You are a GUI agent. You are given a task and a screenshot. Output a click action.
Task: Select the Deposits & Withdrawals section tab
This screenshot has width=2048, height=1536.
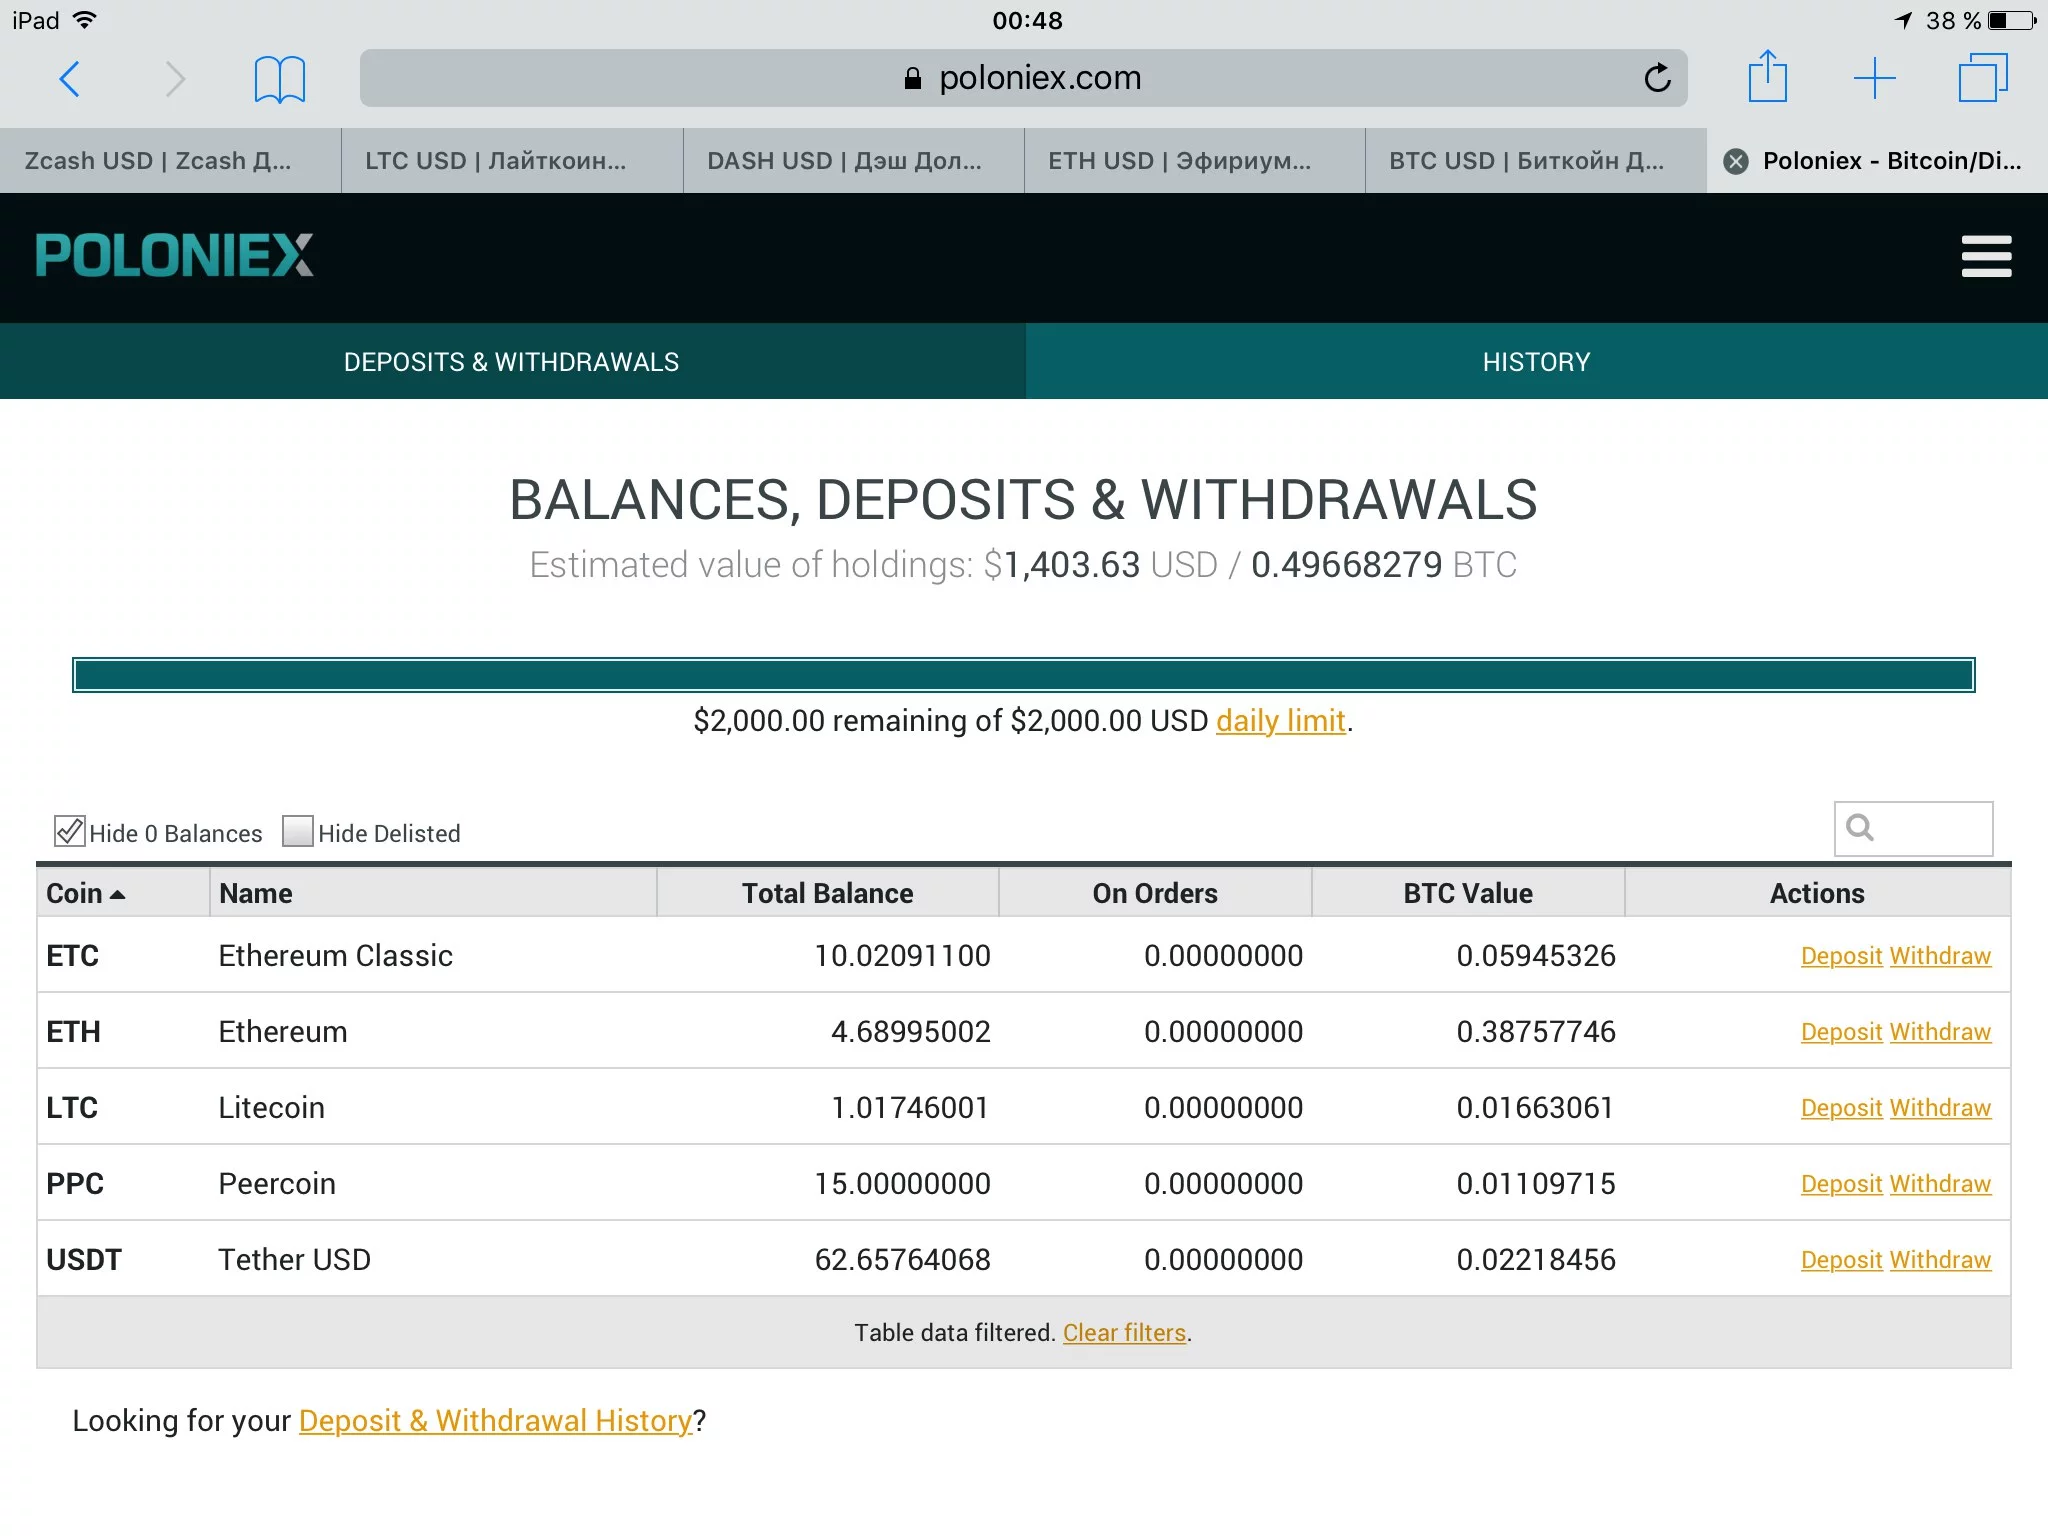pyautogui.click(x=512, y=361)
